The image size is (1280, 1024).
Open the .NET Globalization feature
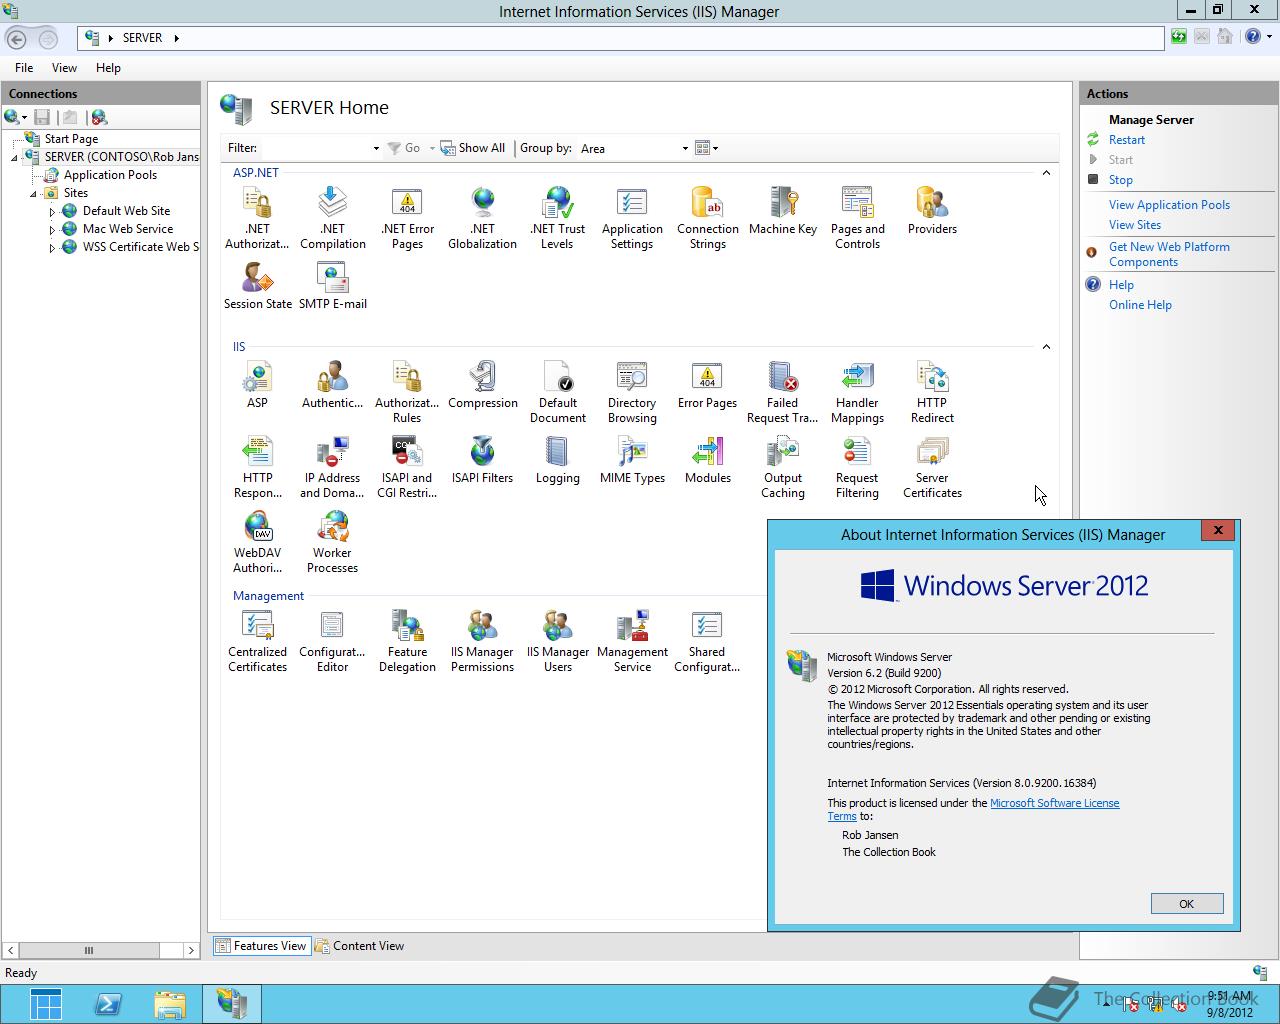482,218
